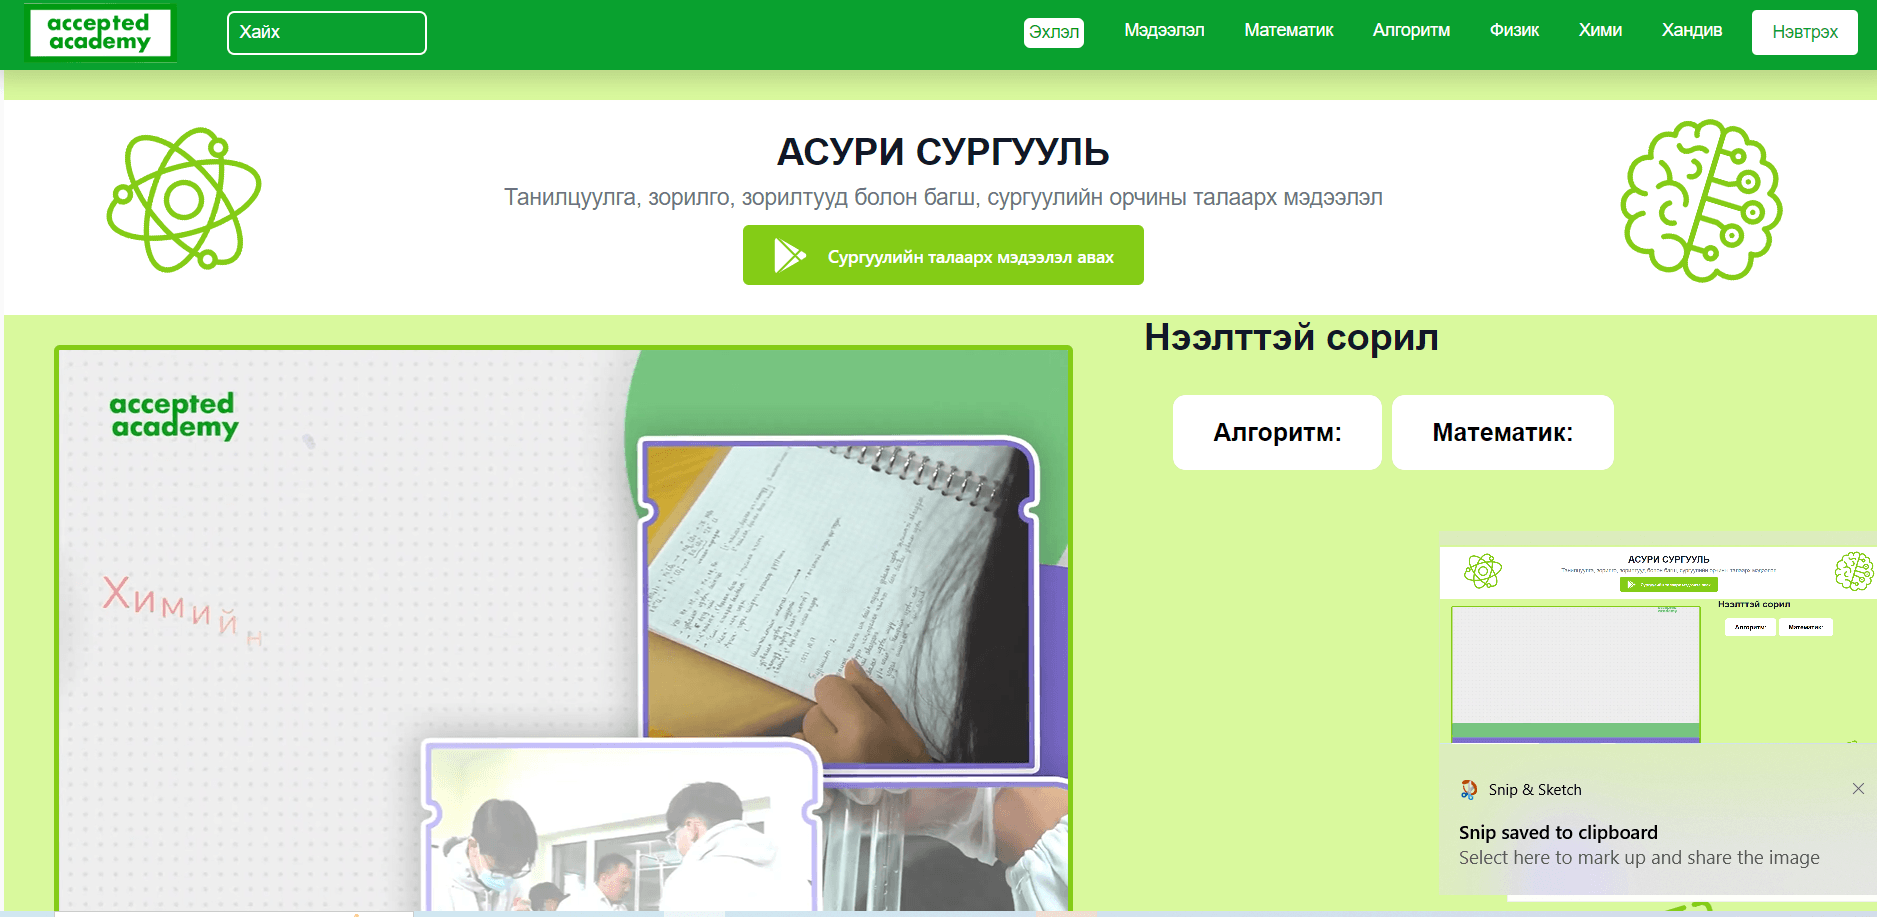
Task: Click the Танилцуулга, зорилго subtitle text
Action: coord(943,197)
